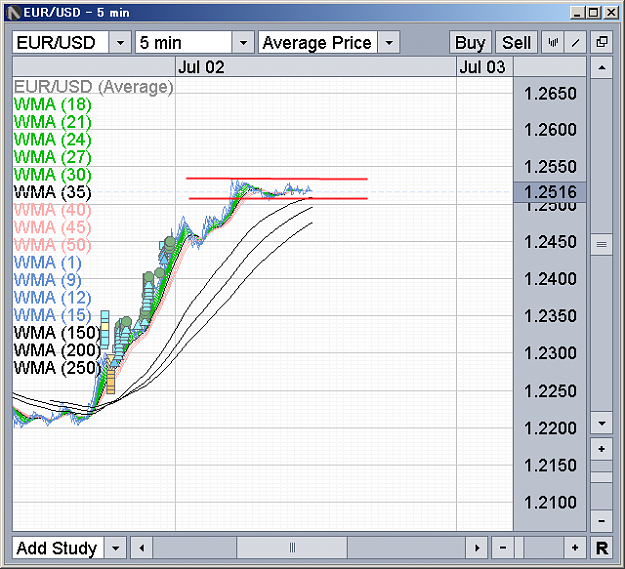625x569 pixels.
Task: Click the Average Price type field
Action: [318, 42]
